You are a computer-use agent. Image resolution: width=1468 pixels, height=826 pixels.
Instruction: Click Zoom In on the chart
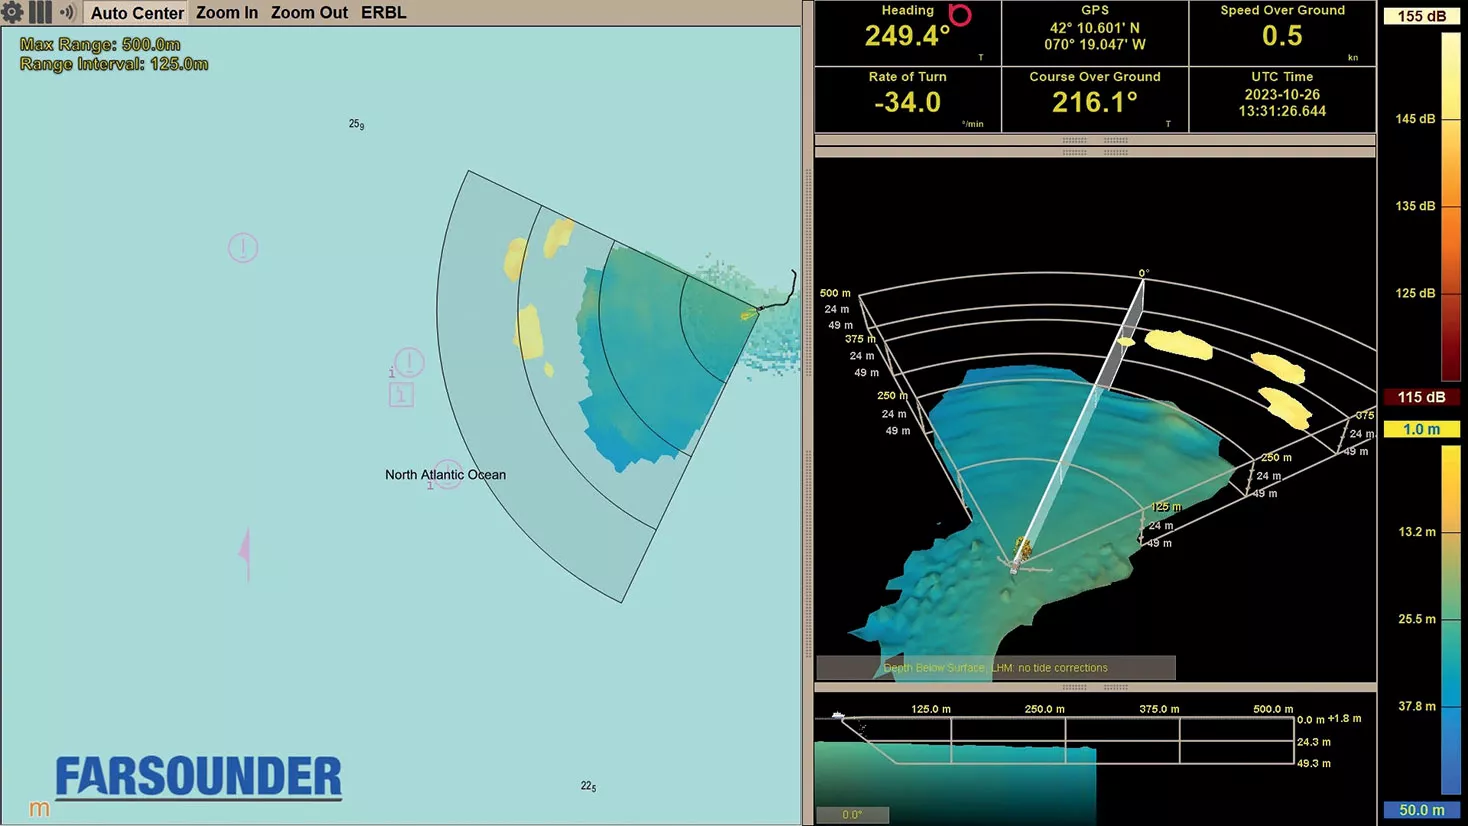[x=227, y=13]
